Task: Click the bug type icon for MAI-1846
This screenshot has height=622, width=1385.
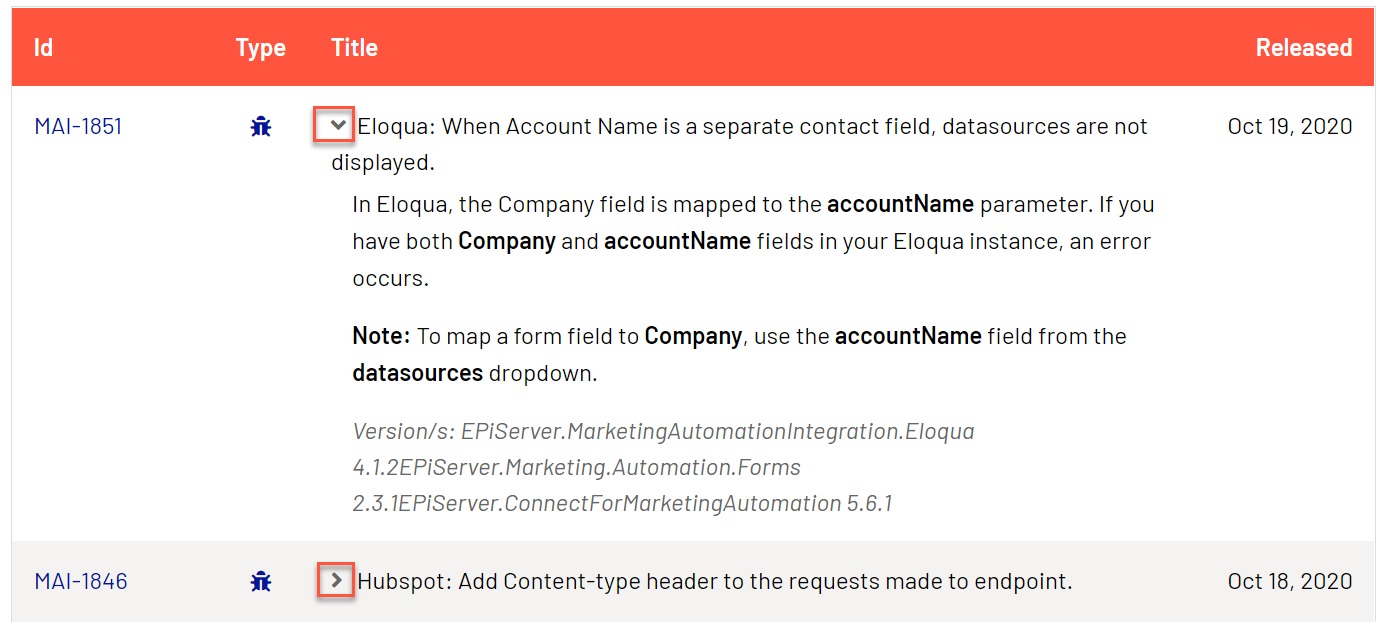Action: pos(261,581)
